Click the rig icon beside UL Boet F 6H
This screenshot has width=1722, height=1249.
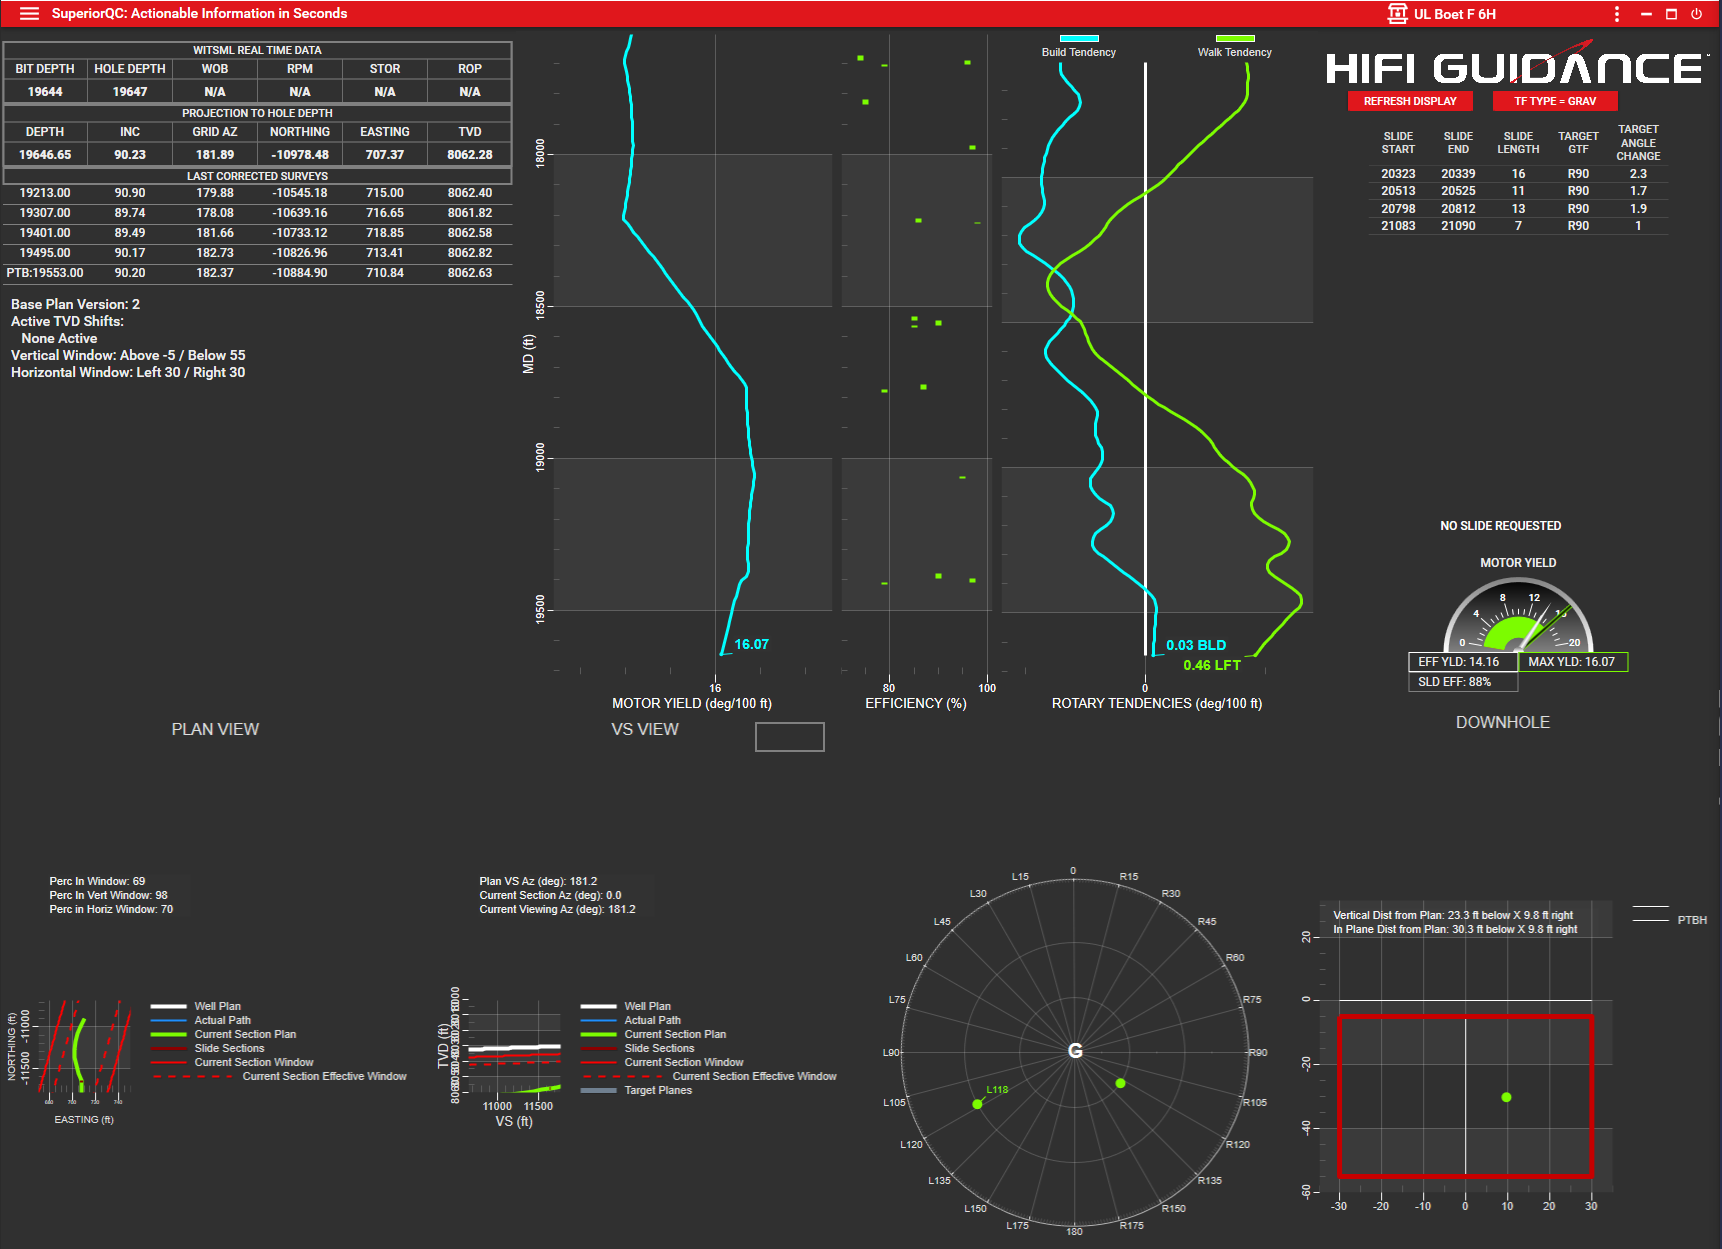(x=1397, y=13)
